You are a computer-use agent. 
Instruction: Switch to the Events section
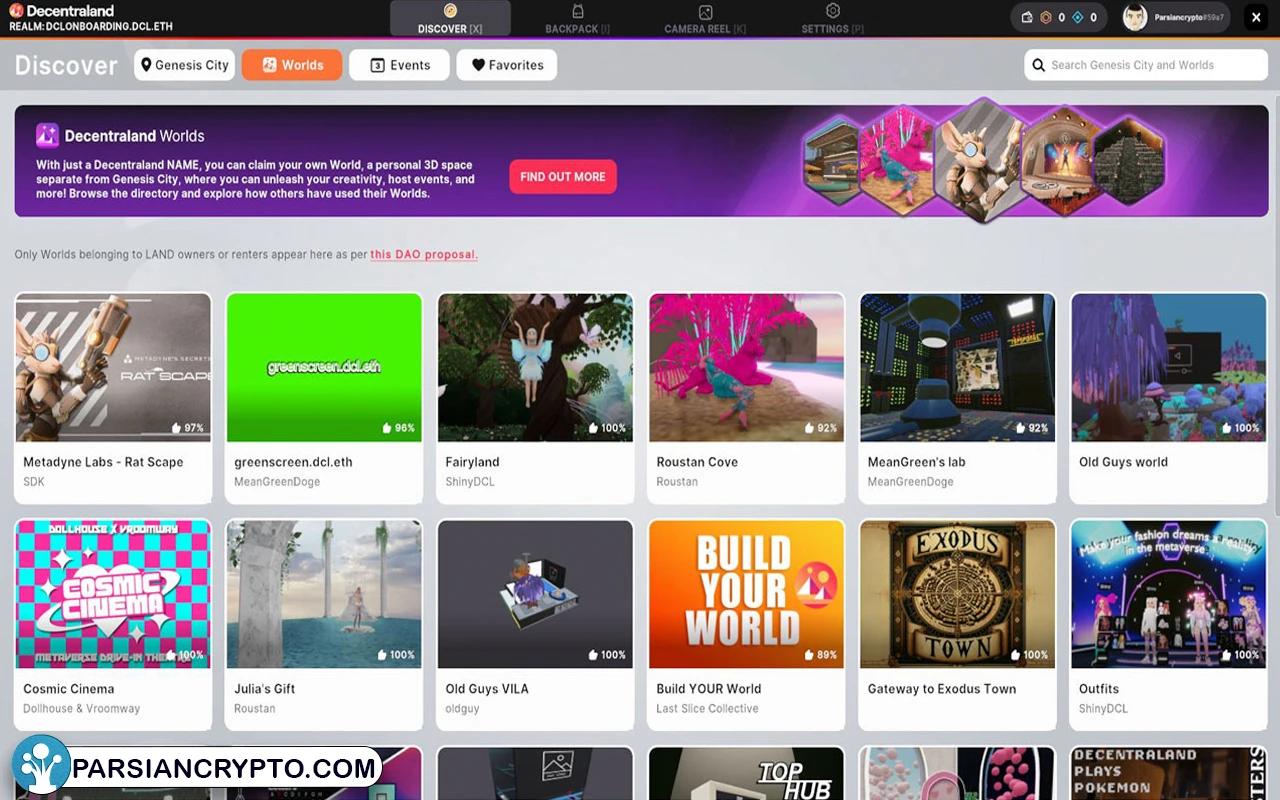coord(399,65)
